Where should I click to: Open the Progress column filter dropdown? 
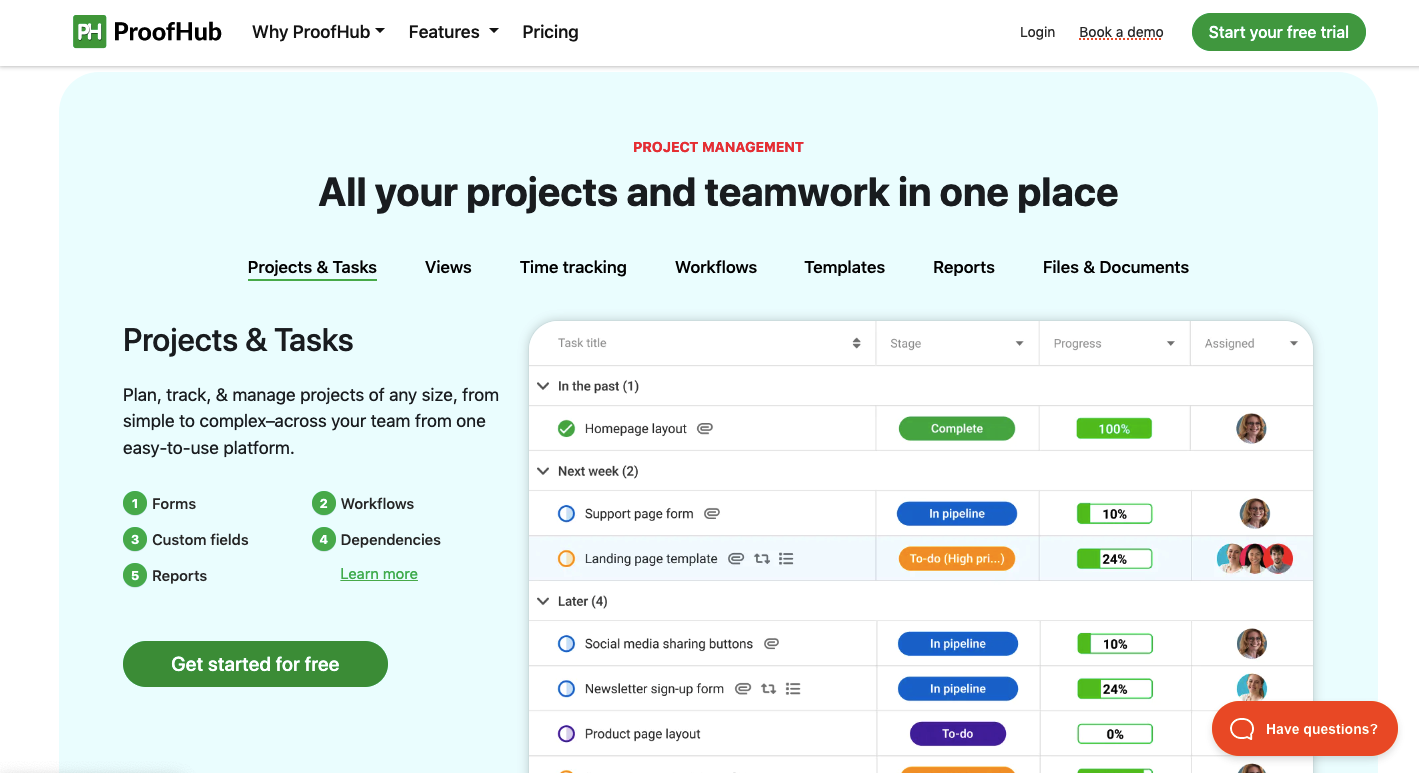coord(1170,344)
